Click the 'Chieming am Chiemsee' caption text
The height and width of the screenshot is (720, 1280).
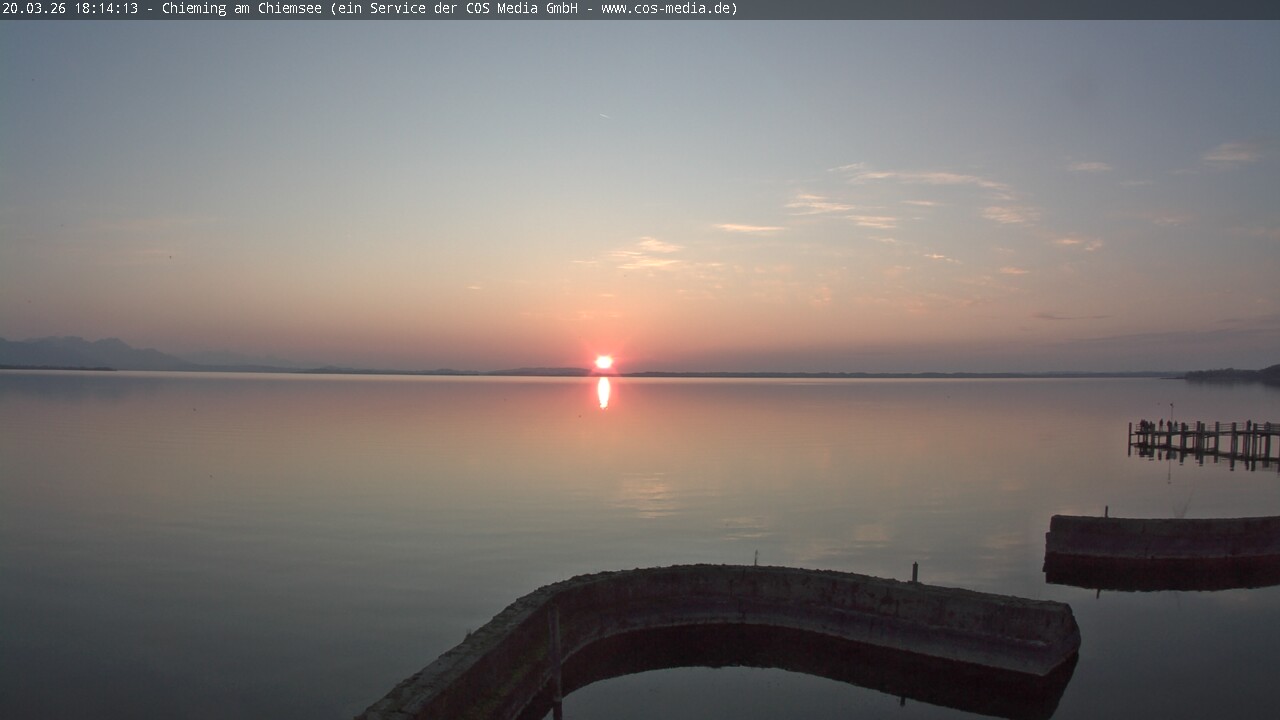(x=241, y=9)
